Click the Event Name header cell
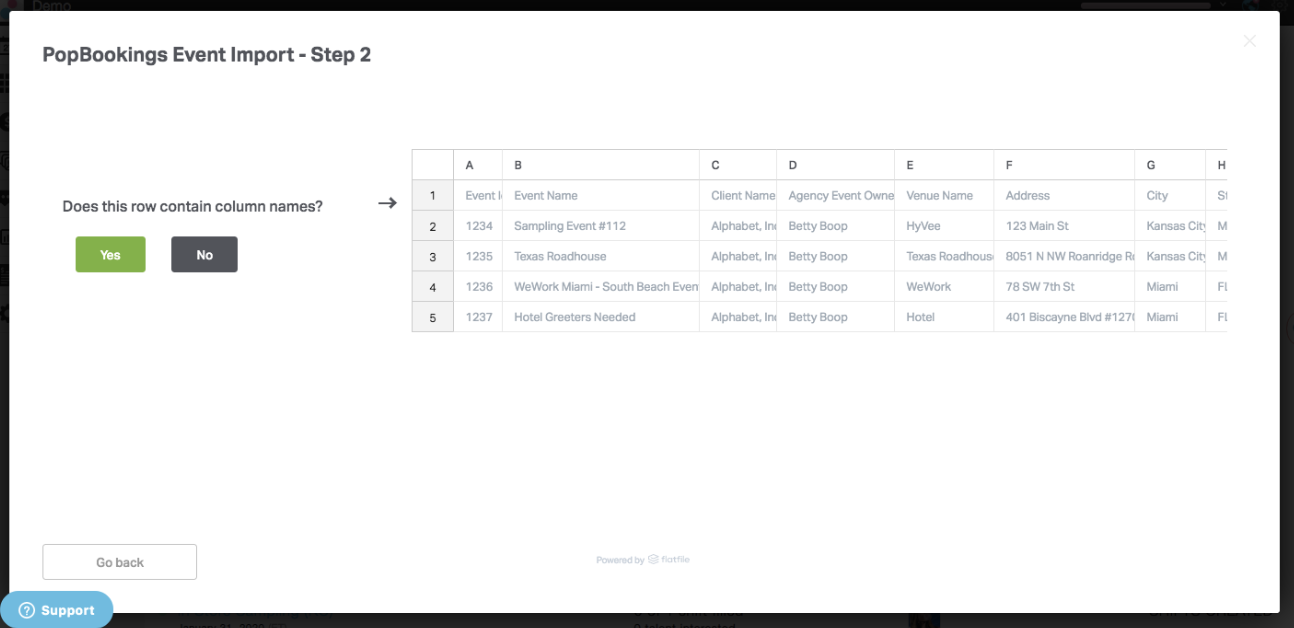1294x628 pixels. click(x=600, y=196)
